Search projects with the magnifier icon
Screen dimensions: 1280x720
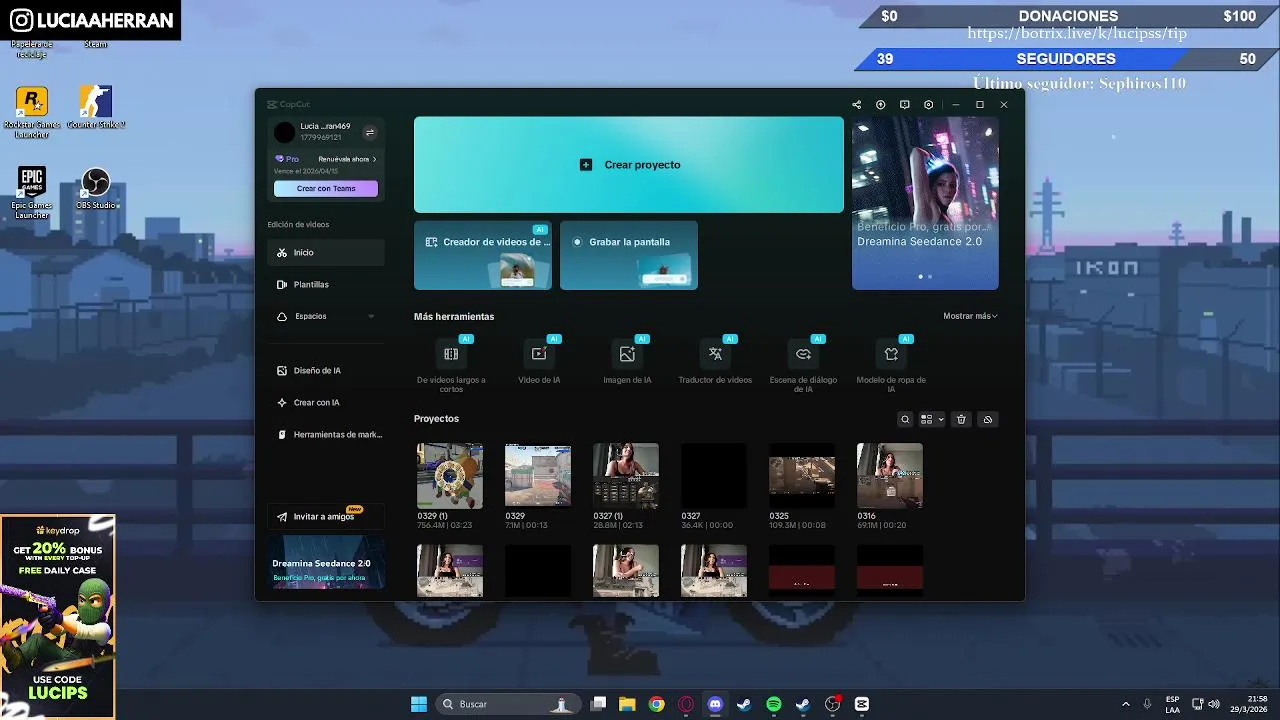[905, 420]
